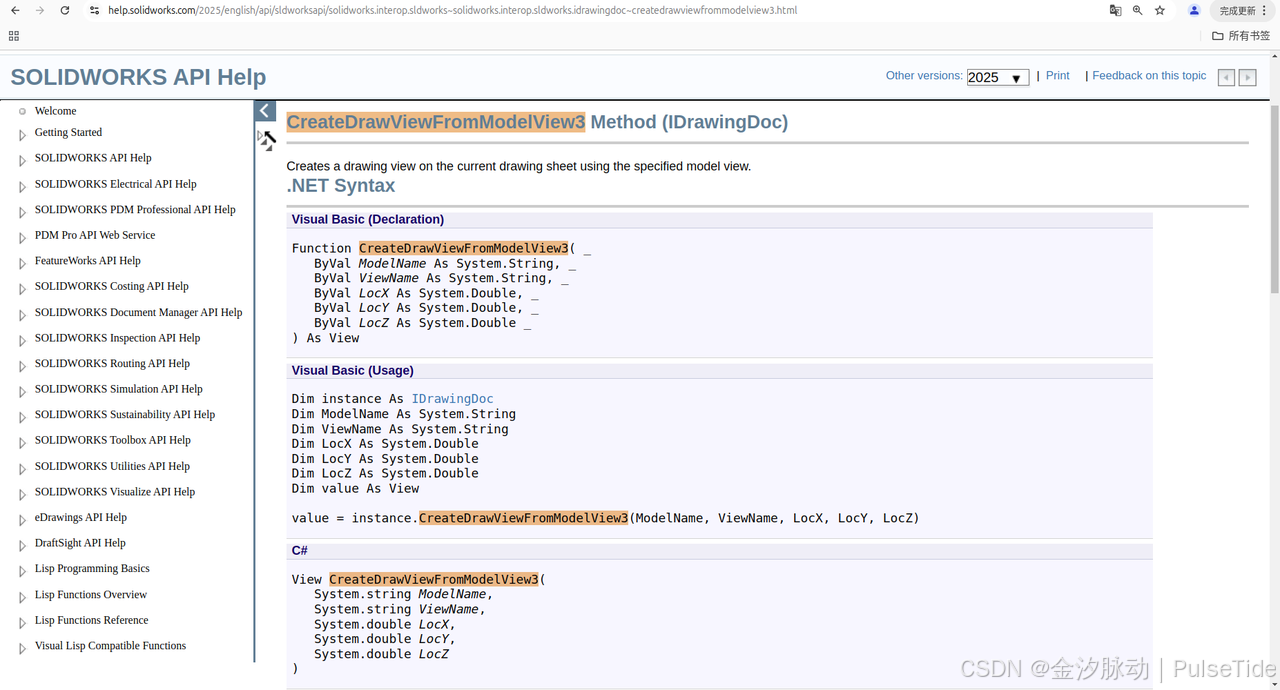
Task: Click the sync contents icon below collapse arrow
Action: point(267,140)
